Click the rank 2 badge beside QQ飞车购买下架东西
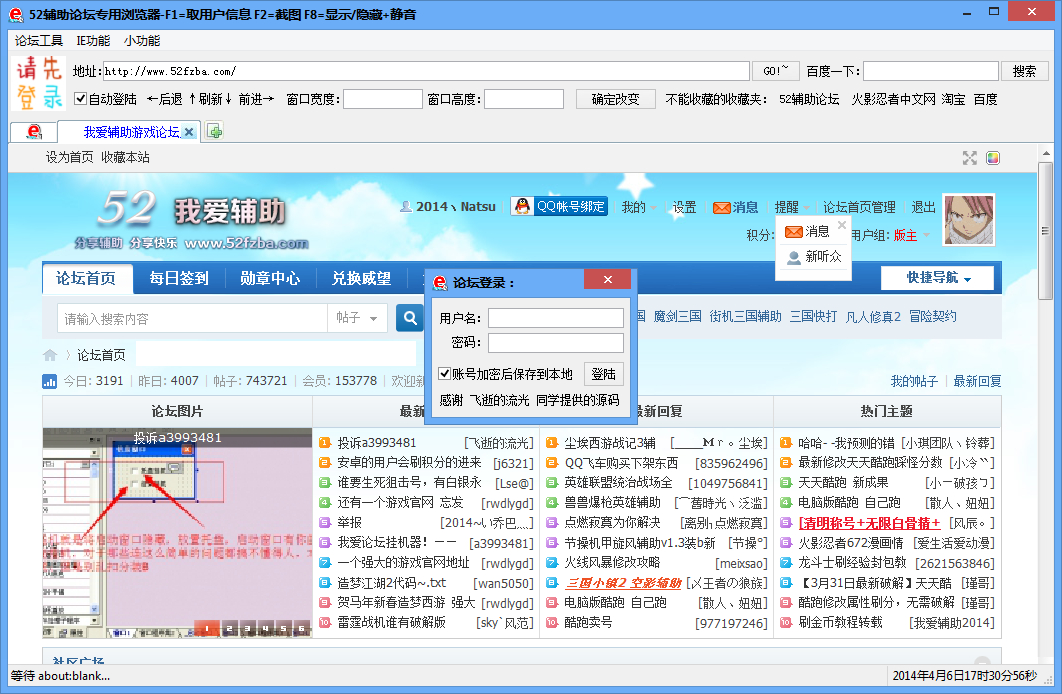This screenshot has height=694, width=1062. pos(552,463)
